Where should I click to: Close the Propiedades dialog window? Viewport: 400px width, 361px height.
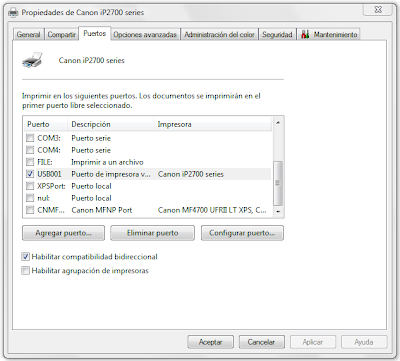pyautogui.click(x=378, y=10)
